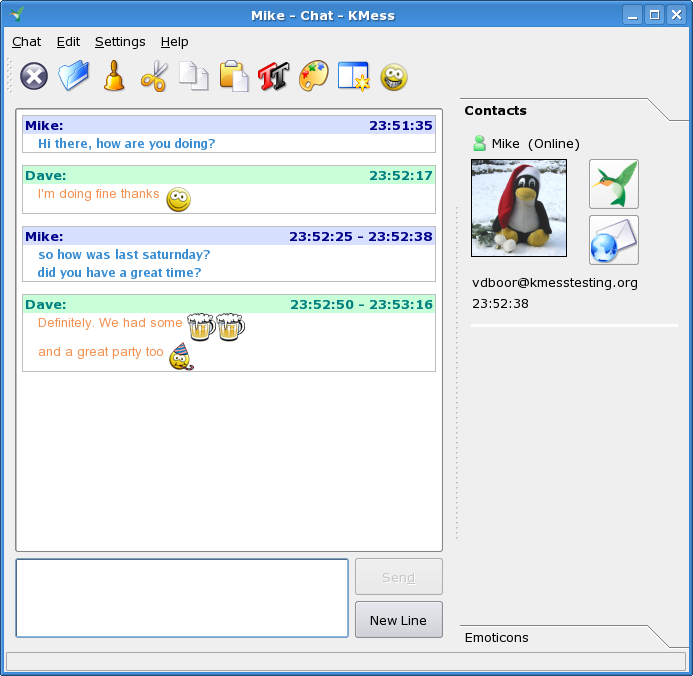Screen dimensions: 693x676
Task: Open the Settings menu
Action: [120, 42]
